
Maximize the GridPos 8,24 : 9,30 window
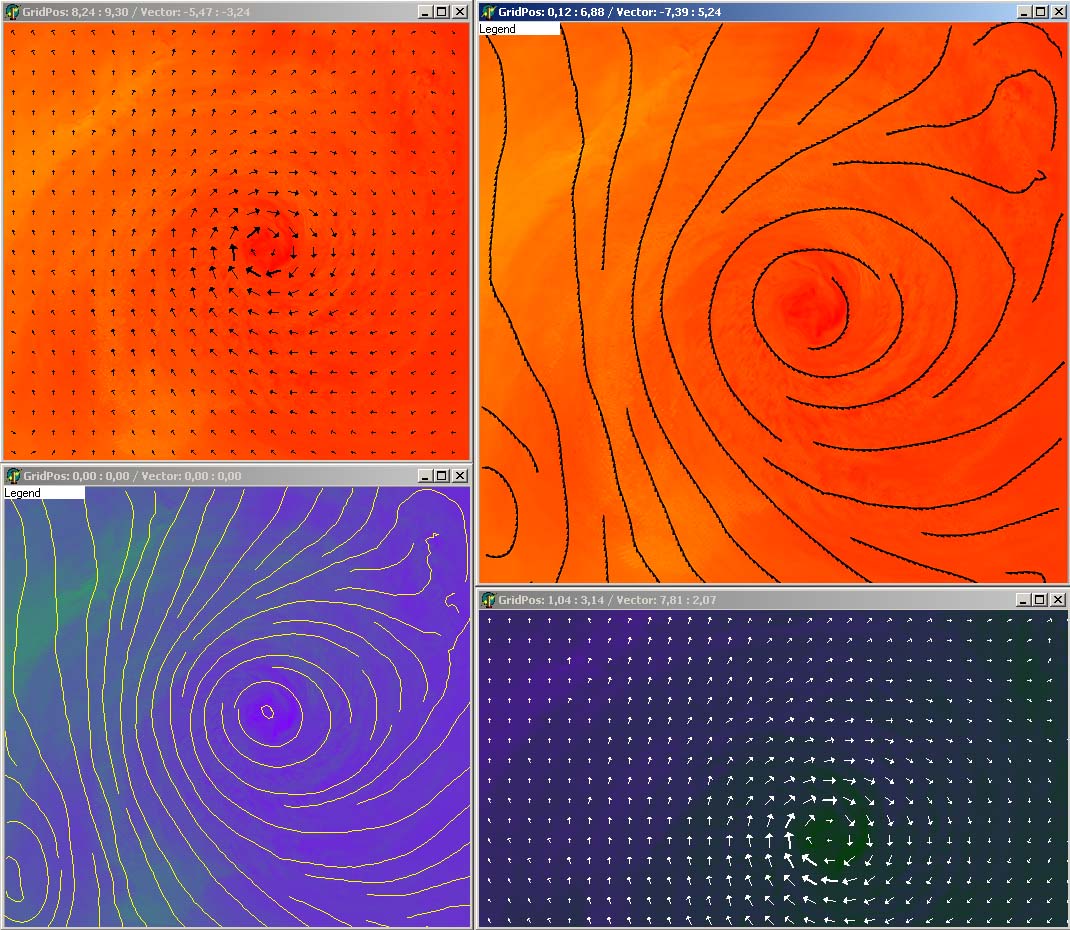tap(443, 12)
